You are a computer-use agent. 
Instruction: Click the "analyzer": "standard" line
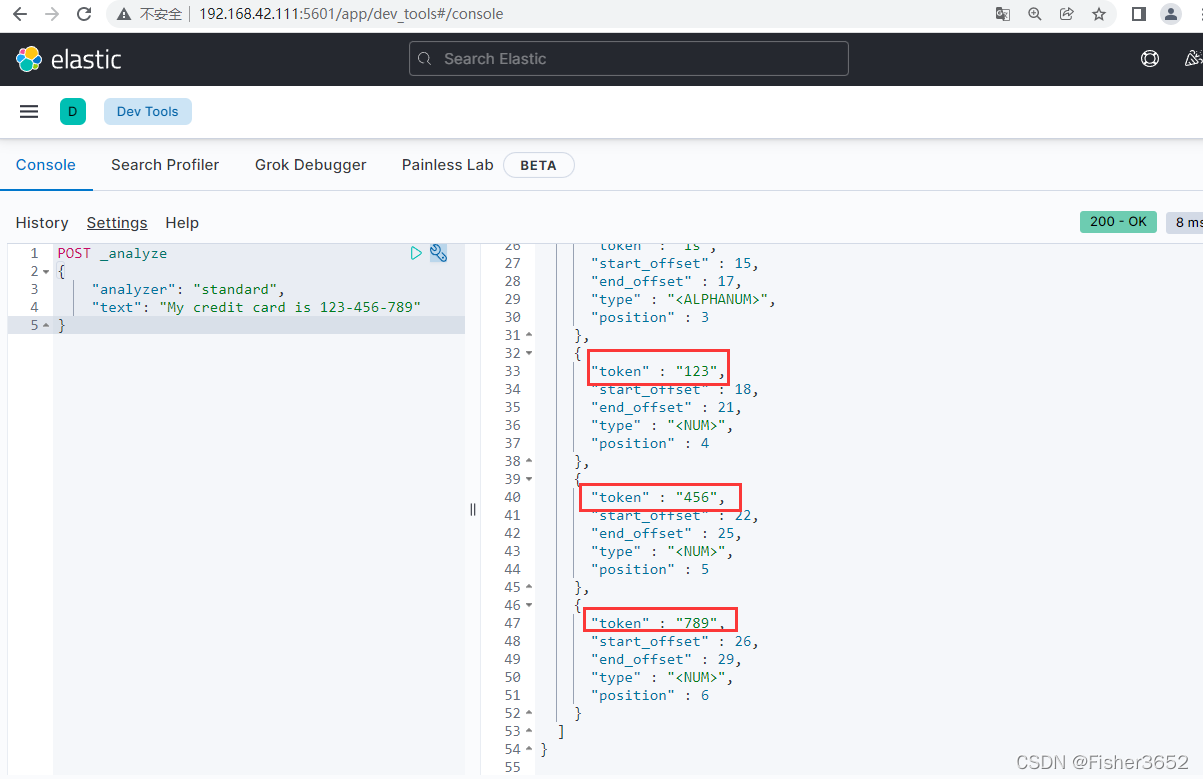pos(188,289)
